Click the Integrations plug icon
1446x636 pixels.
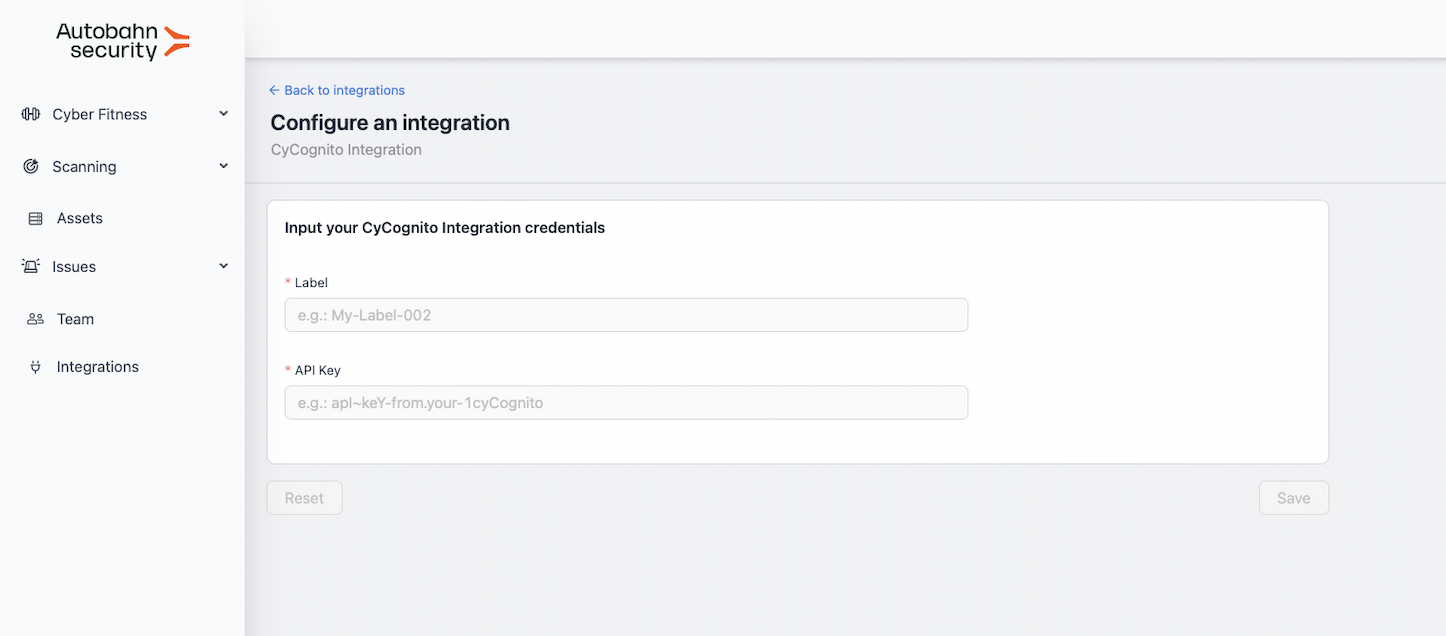pos(36,367)
